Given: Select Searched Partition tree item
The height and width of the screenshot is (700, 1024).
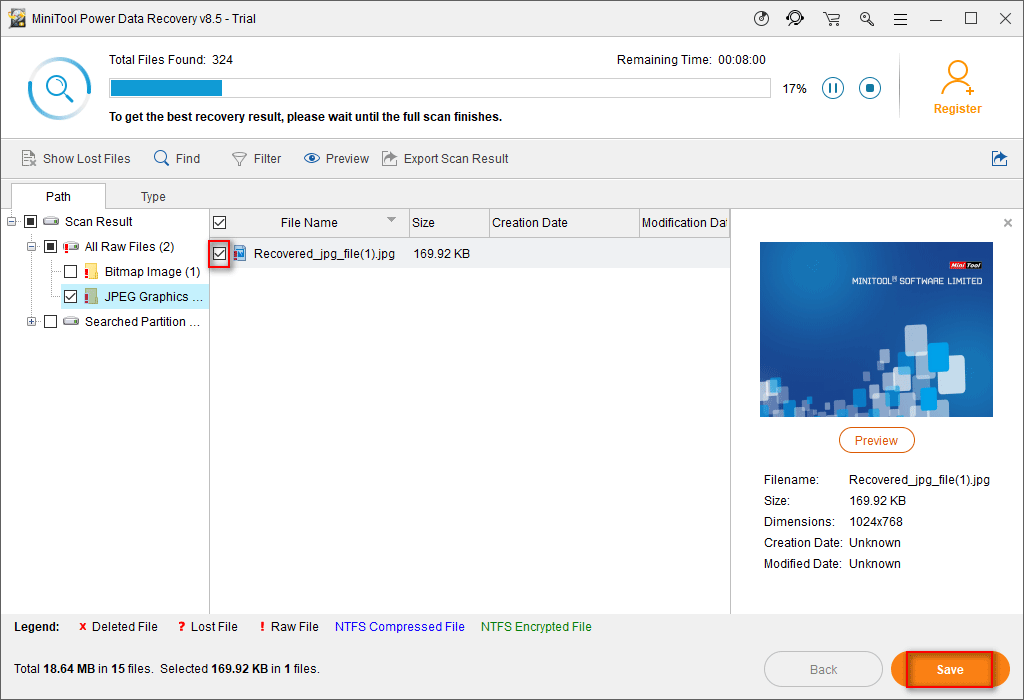Looking at the screenshot, I should (x=142, y=321).
